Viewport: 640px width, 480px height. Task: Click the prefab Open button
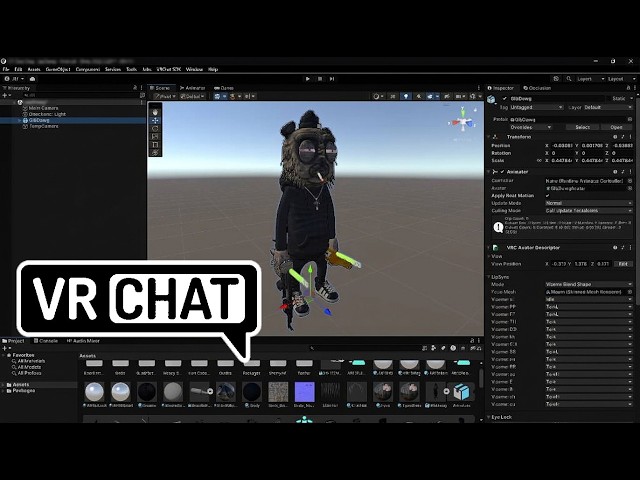pos(616,127)
